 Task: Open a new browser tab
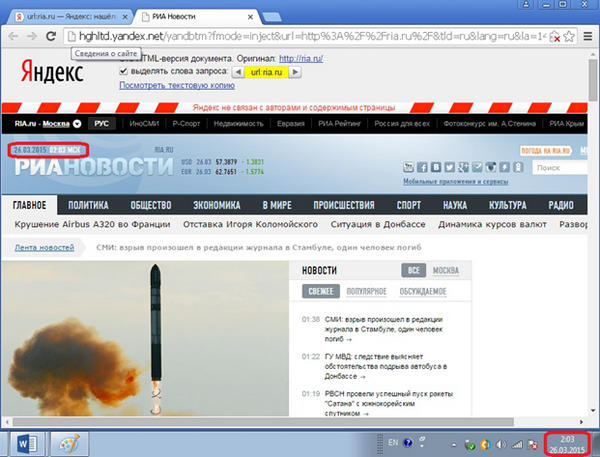[272, 17]
